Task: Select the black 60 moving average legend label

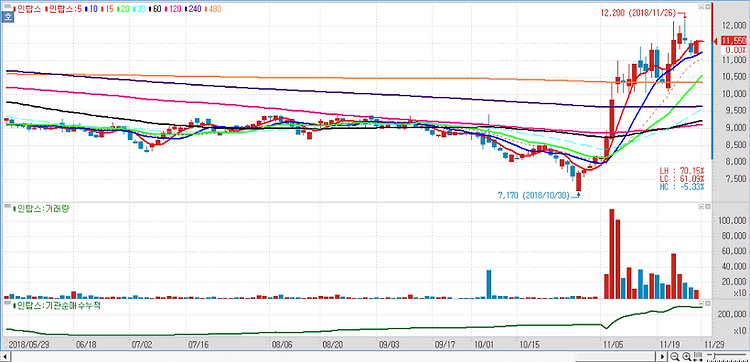Action: pos(157,9)
